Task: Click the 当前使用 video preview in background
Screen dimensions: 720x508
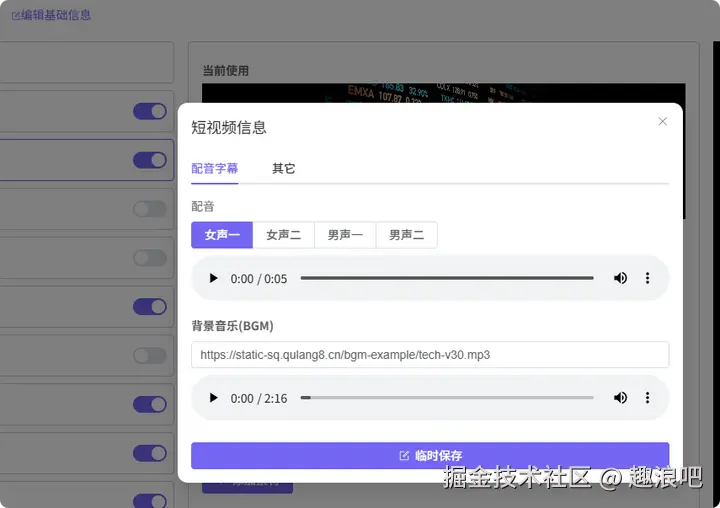Action: click(443, 93)
